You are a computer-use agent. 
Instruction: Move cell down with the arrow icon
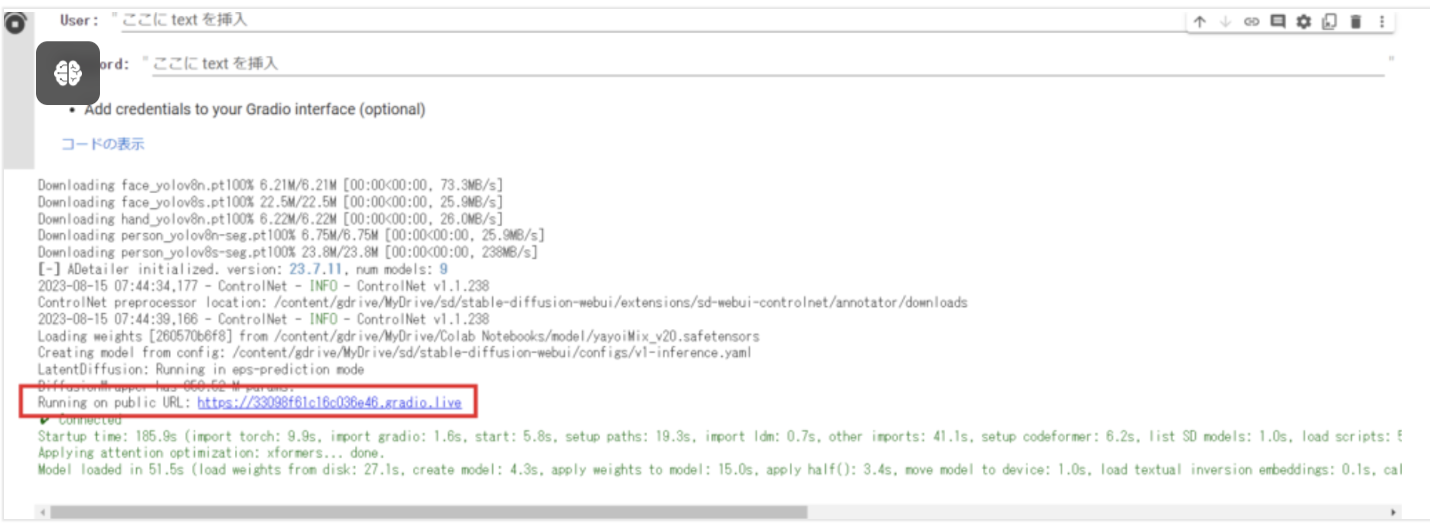pos(1225,22)
